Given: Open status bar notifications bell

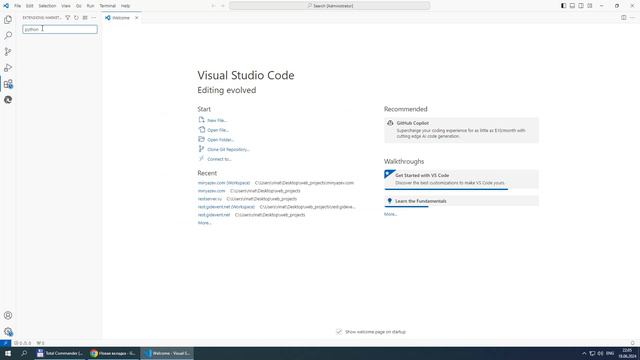Looking at the screenshot, I should (x=632, y=343).
